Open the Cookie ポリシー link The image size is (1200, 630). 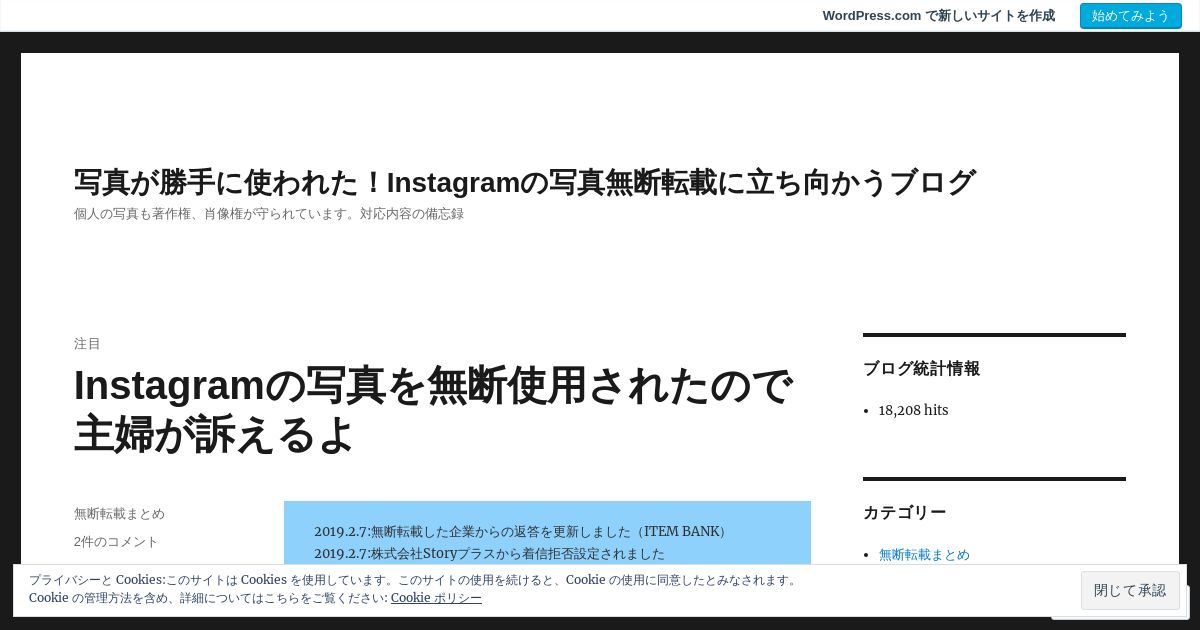point(436,598)
